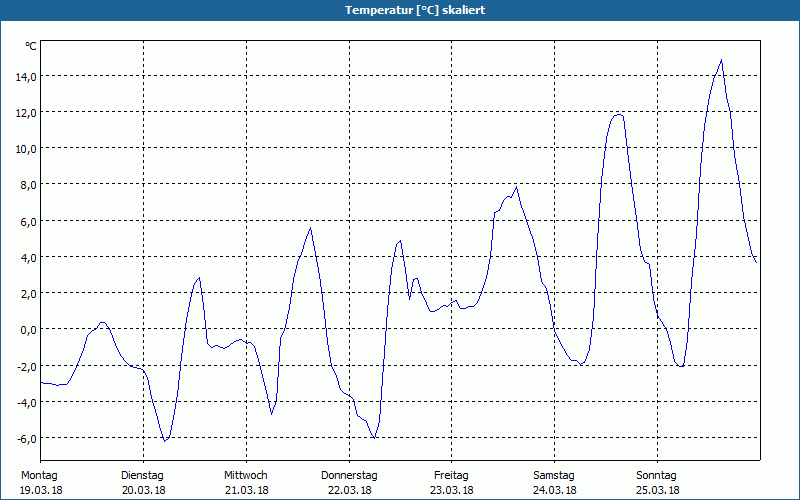Image resolution: width=800 pixels, height=500 pixels.
Task: Click the -2,0 axis value
Action: (26, 366)
